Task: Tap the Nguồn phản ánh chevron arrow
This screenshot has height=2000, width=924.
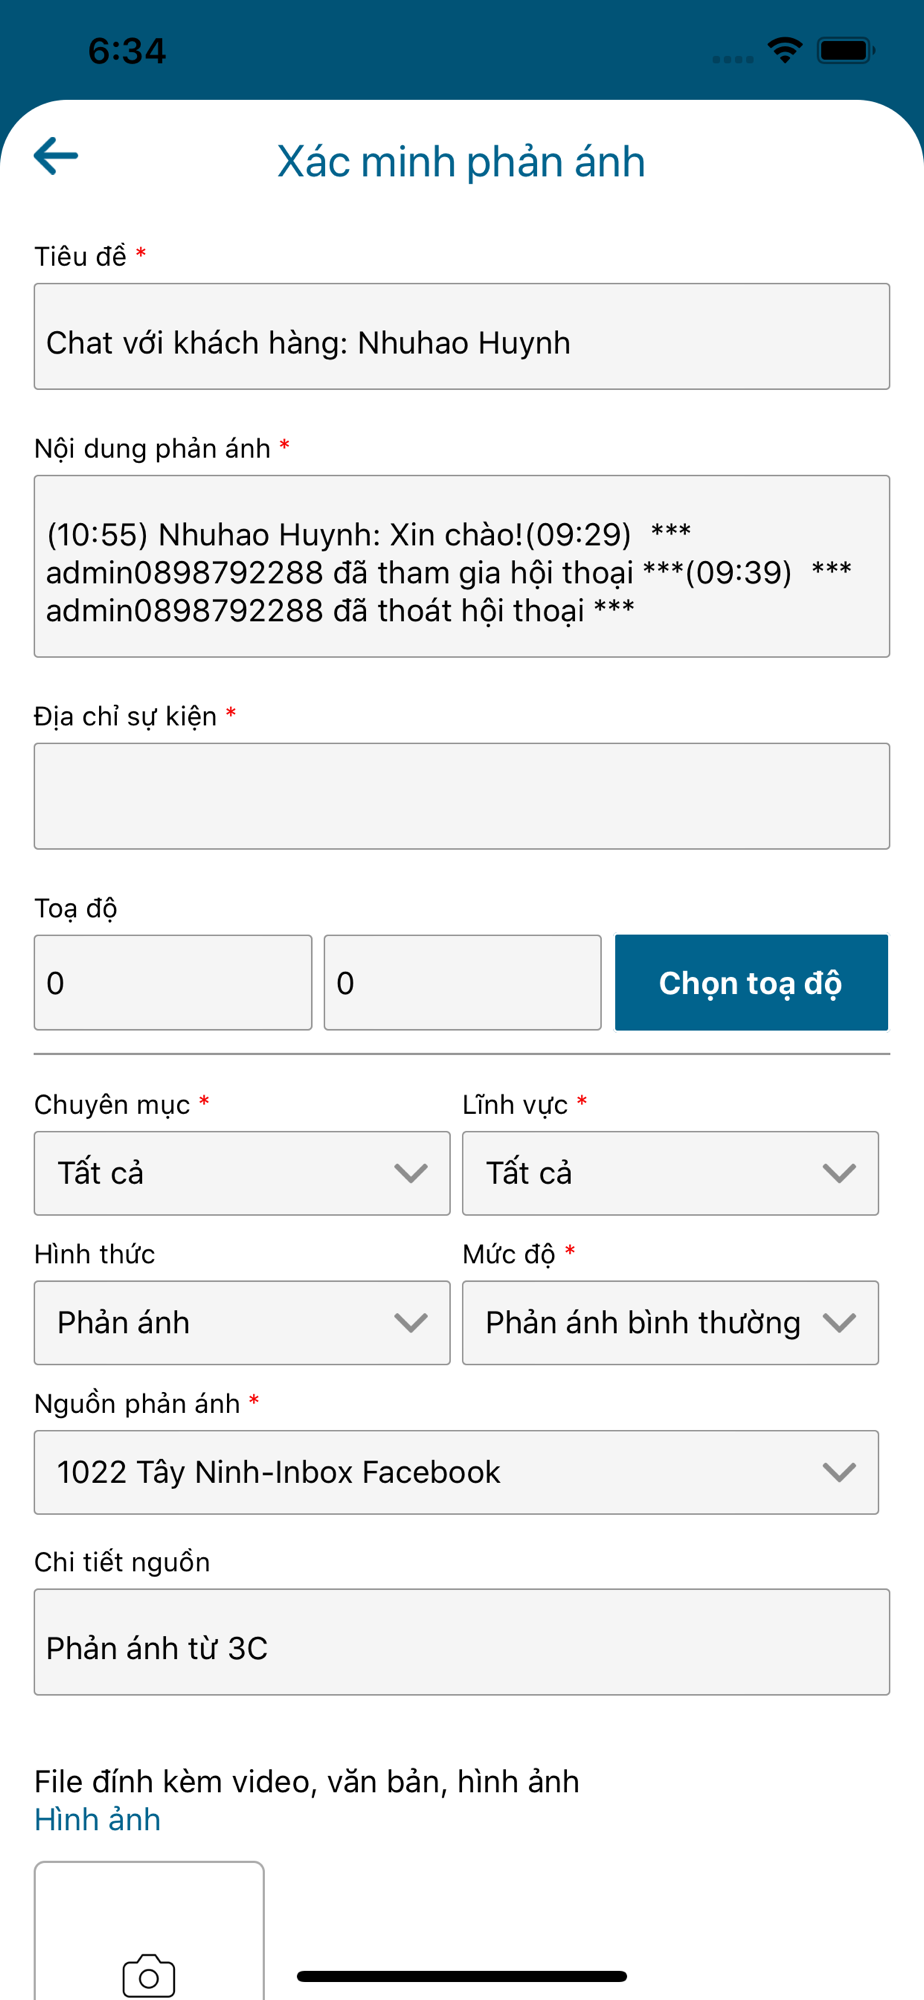Action: coord(839,1472)
